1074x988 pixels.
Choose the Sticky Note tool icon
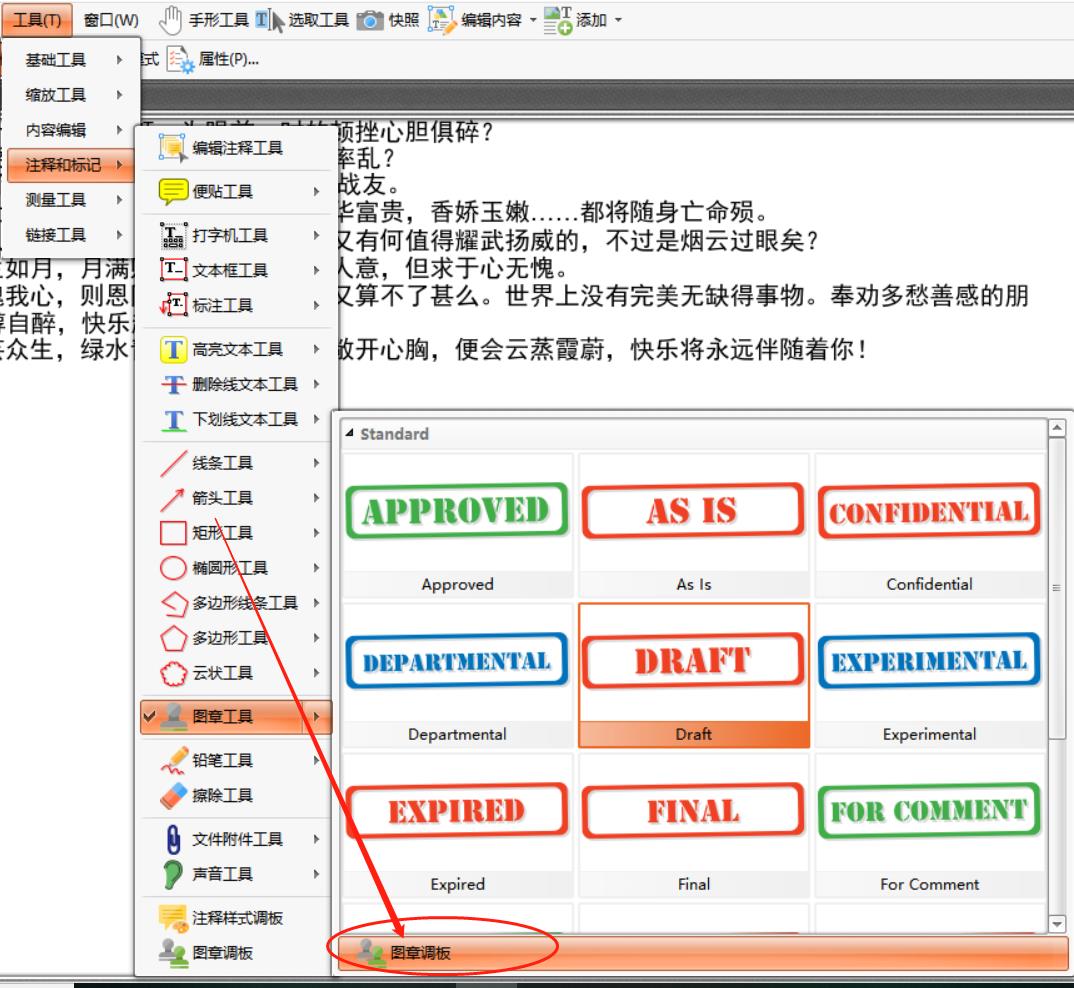173,191
